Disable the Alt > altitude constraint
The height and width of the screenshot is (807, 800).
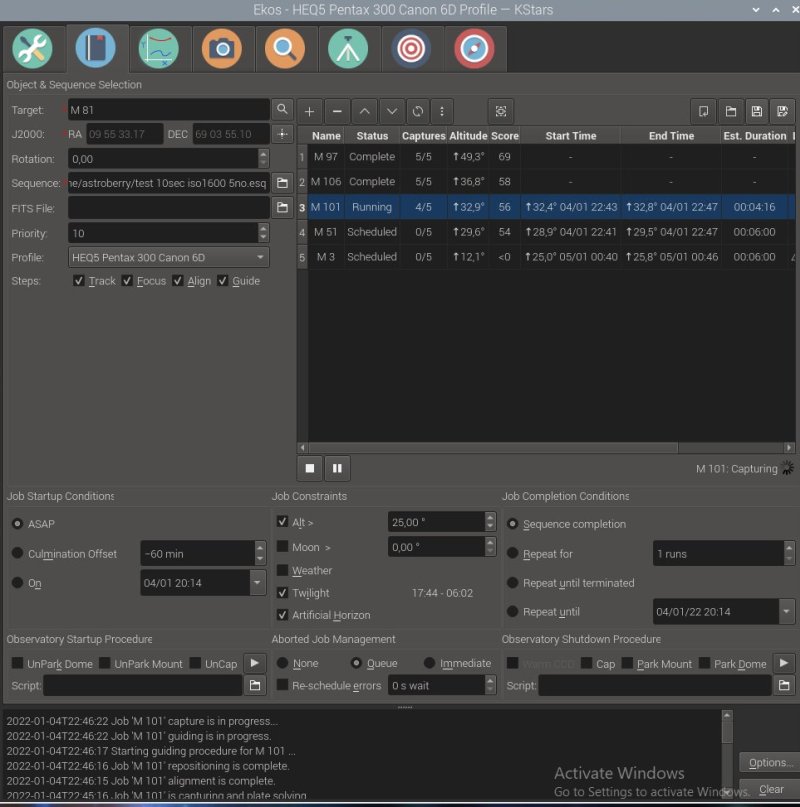tap(282, 521)
